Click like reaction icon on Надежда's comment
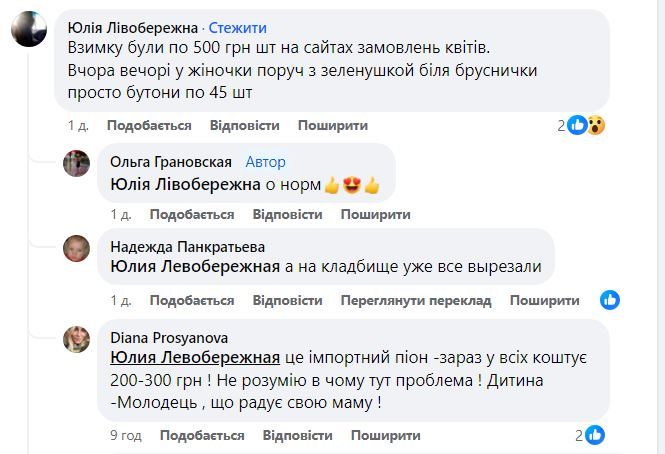The image size is (665, 454). (x=609, y=300)
